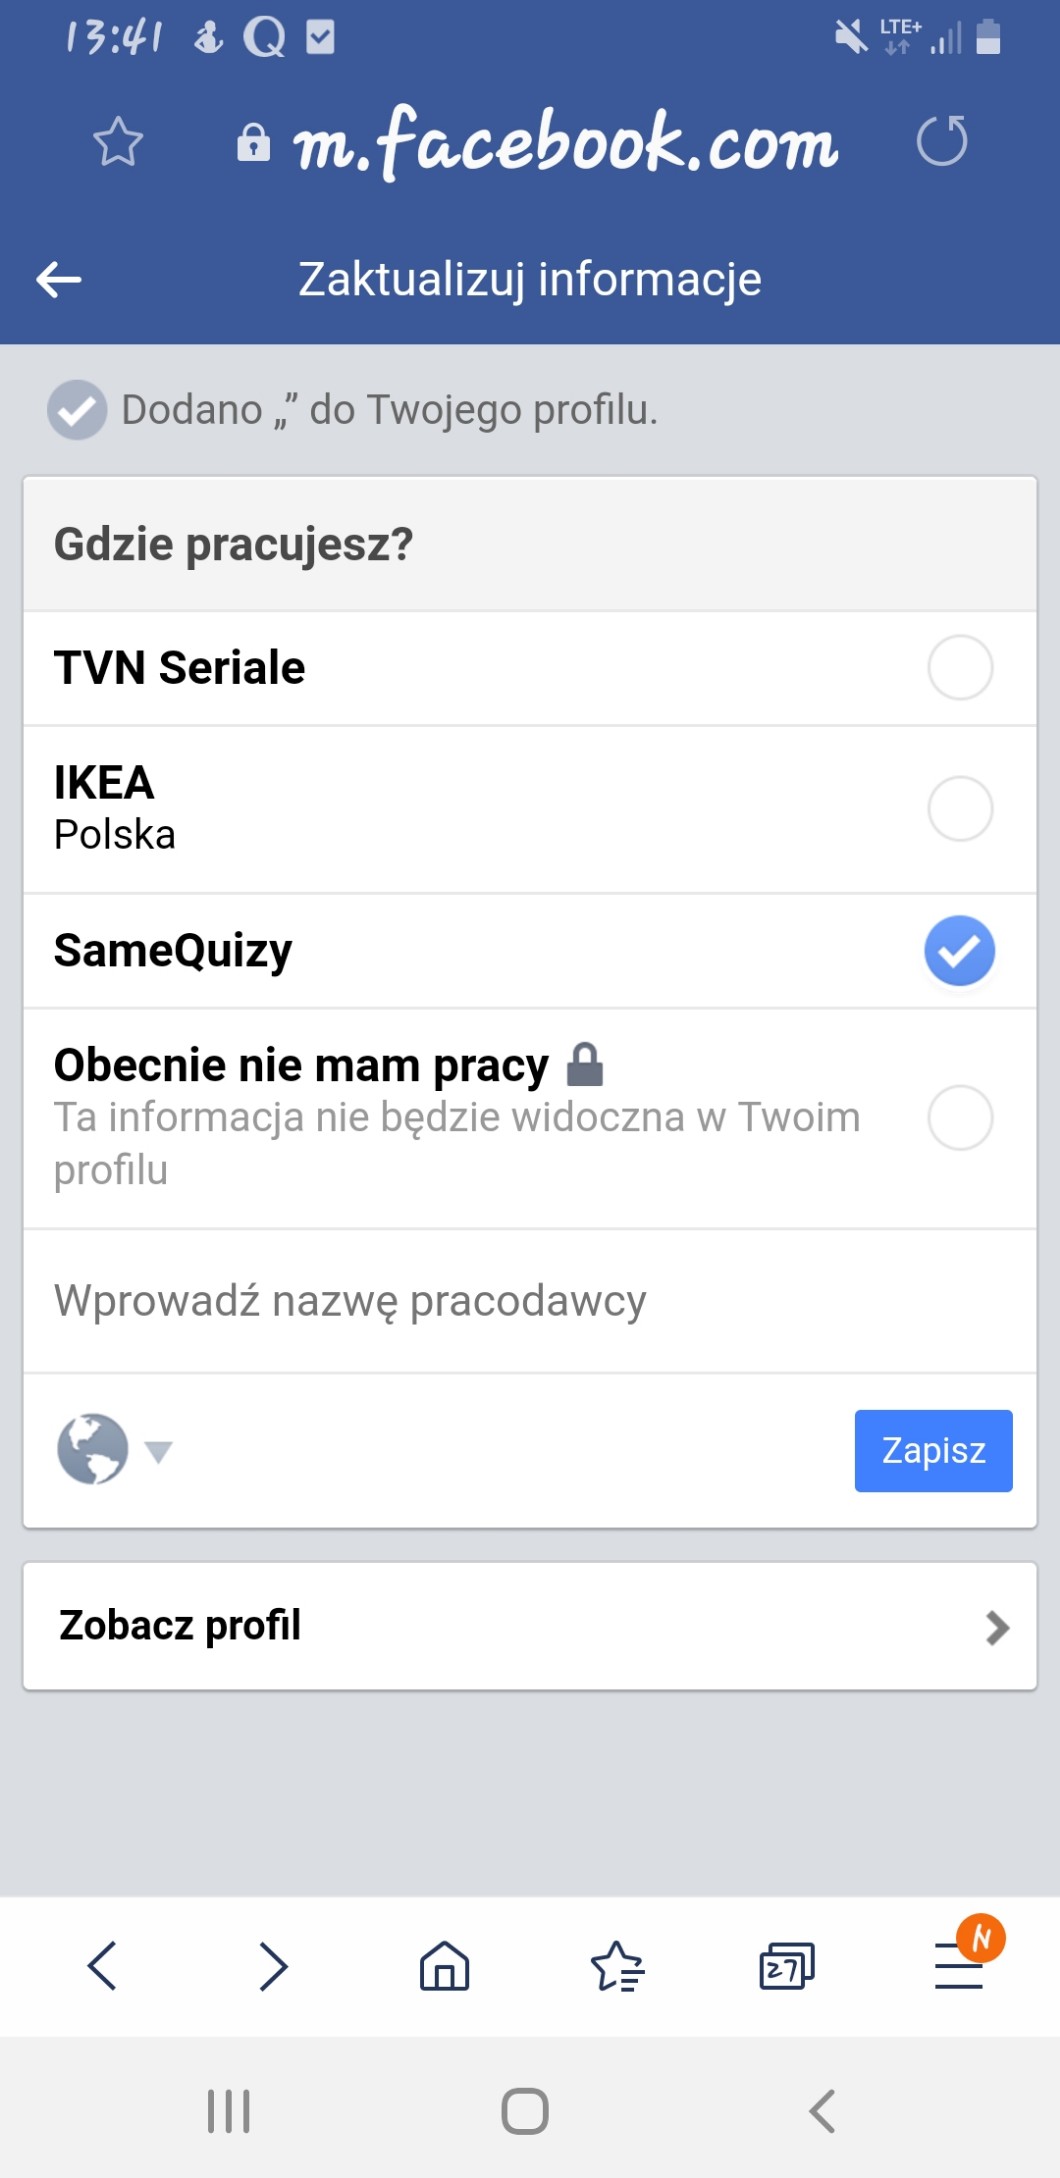
Task: Select the IKEA Polska radio button
Action: point(959,808)
